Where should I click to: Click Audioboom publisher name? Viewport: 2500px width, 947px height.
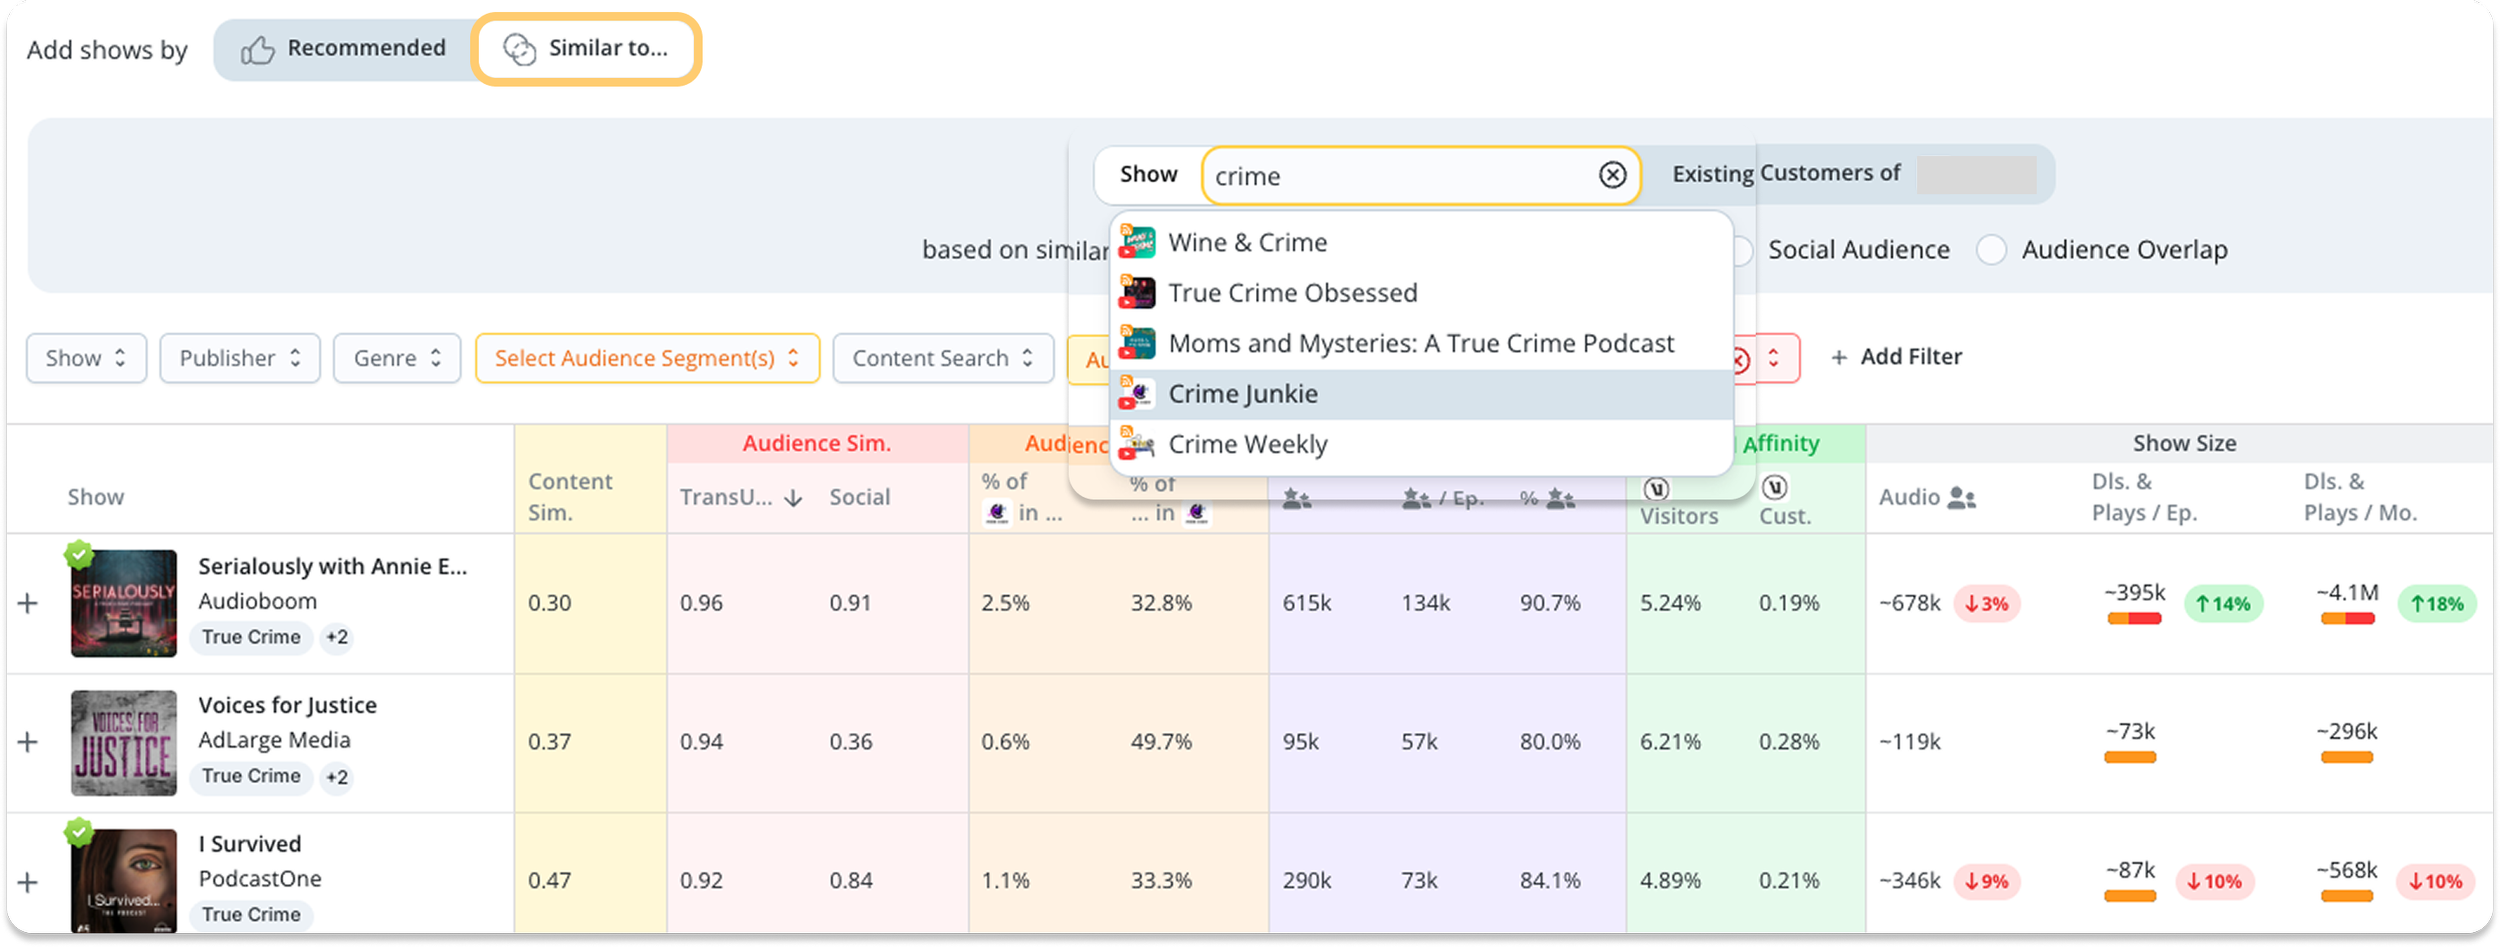pos(257,601)
